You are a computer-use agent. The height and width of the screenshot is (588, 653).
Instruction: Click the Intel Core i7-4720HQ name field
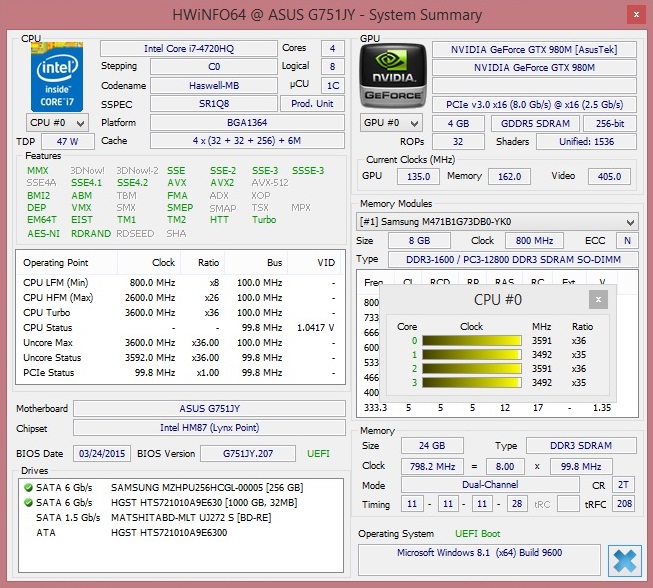tap(189, 49)
